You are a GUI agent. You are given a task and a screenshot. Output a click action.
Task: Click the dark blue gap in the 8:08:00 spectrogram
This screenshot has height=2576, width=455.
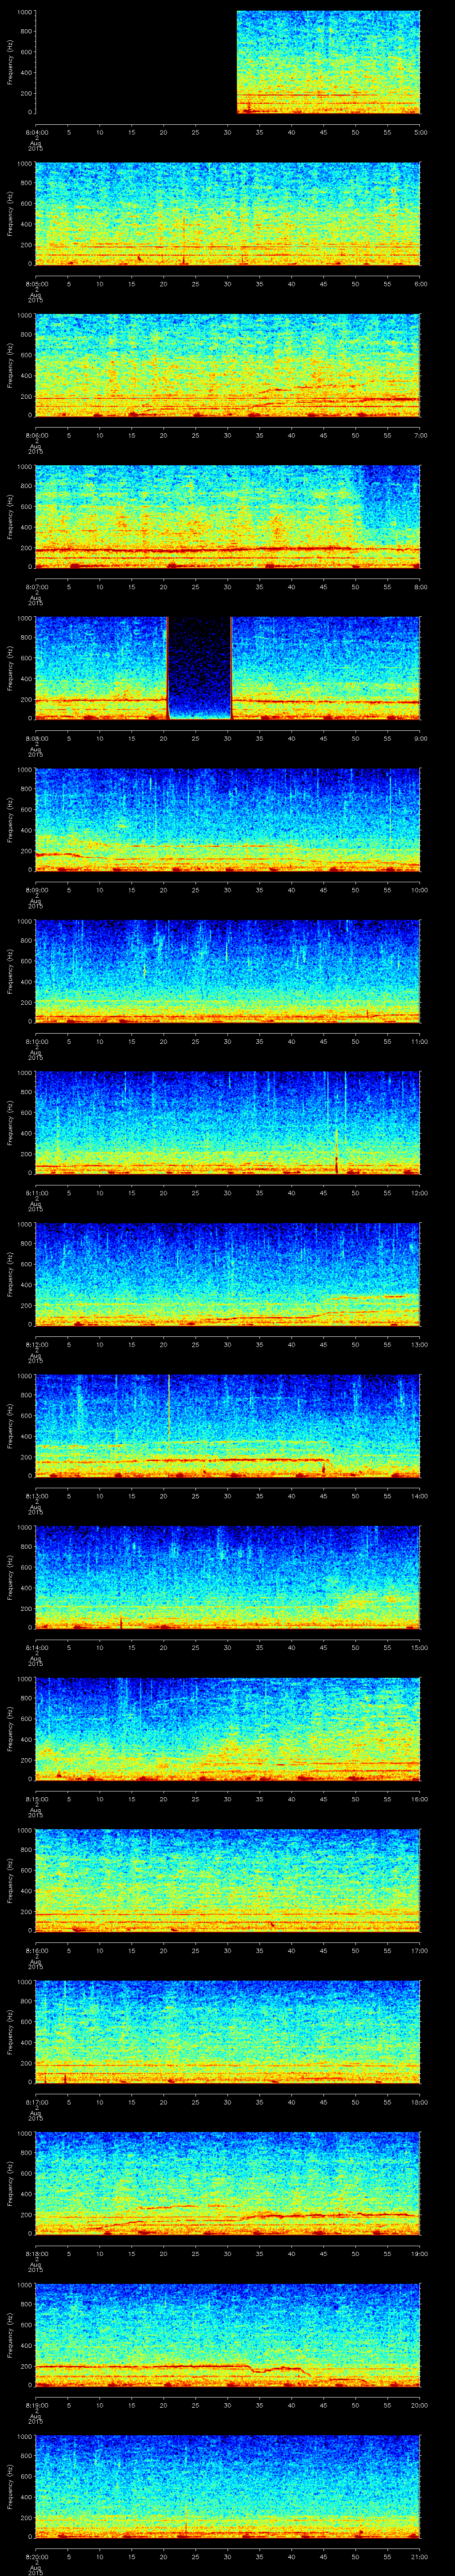click(x=199, y=668)
